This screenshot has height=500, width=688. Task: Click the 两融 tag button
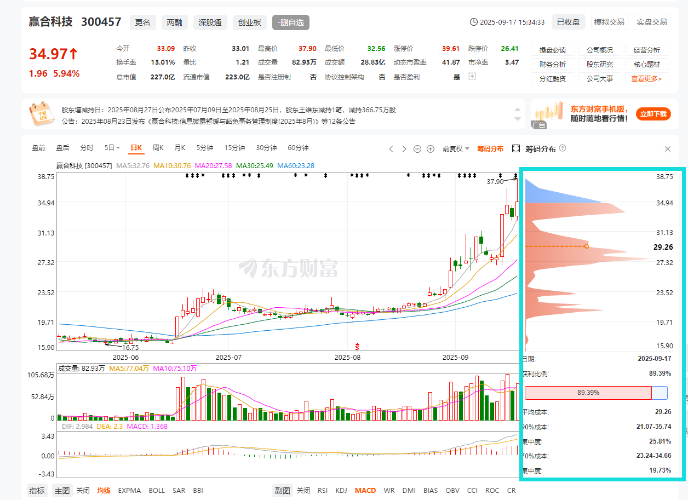[x=174, y=22]
